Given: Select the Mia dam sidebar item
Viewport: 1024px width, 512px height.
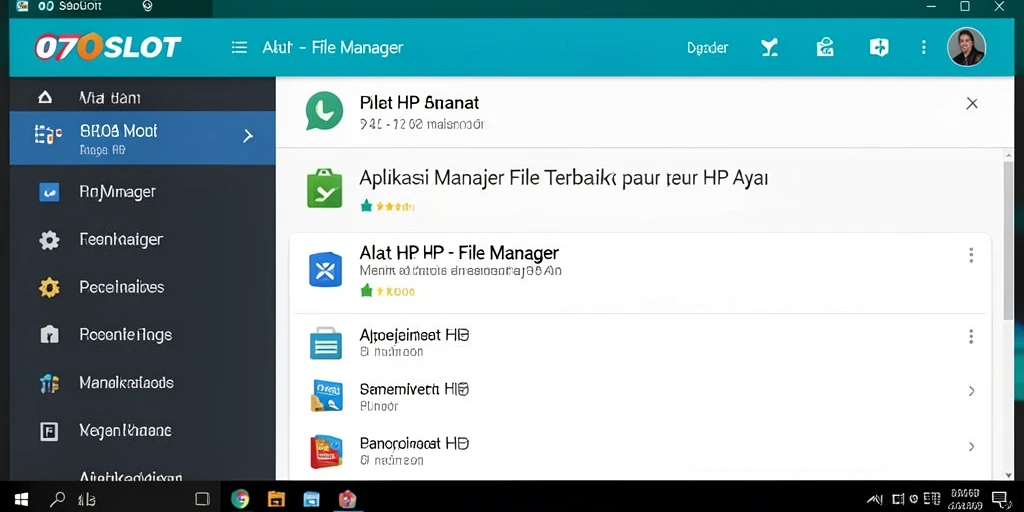Looking at the screenshot, I should pyautogui.click(x=142, y=98).
